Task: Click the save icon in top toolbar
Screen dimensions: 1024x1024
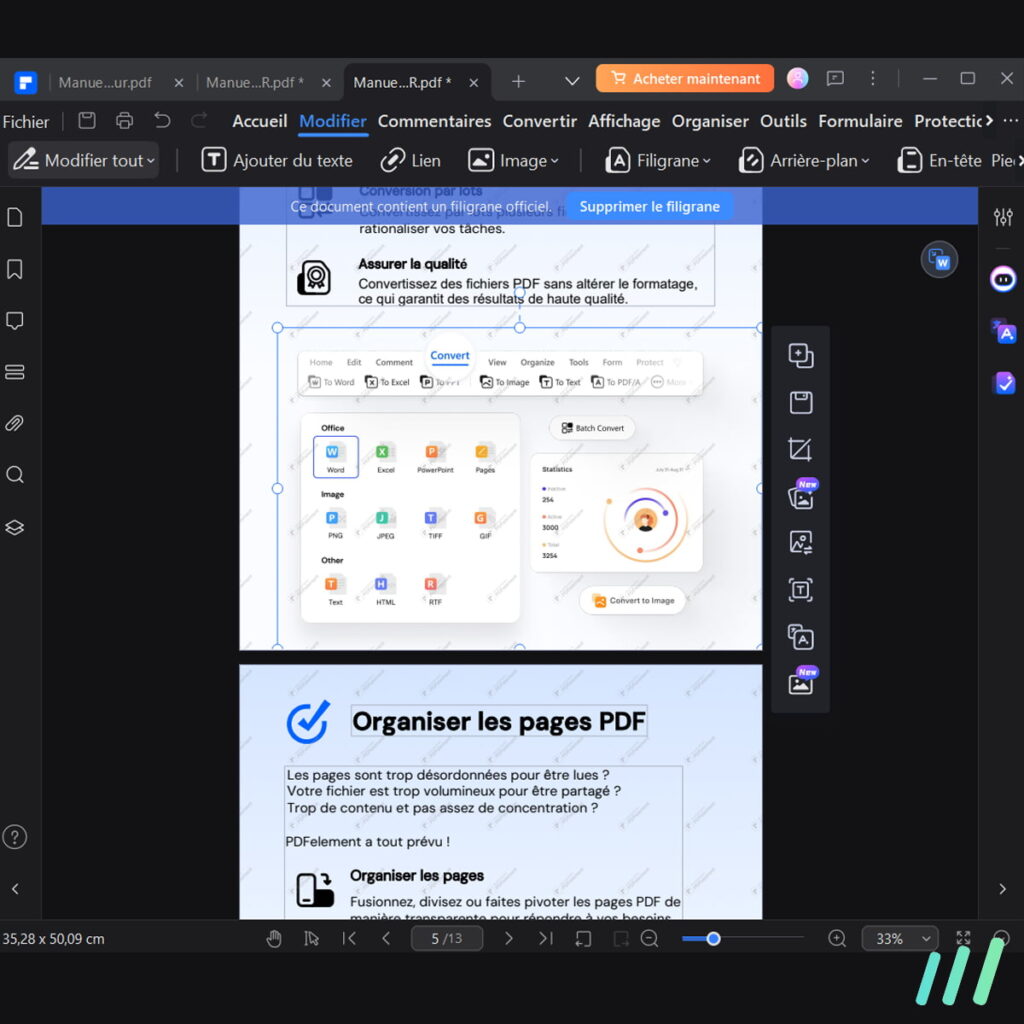Action: click(x=87, y=121)
